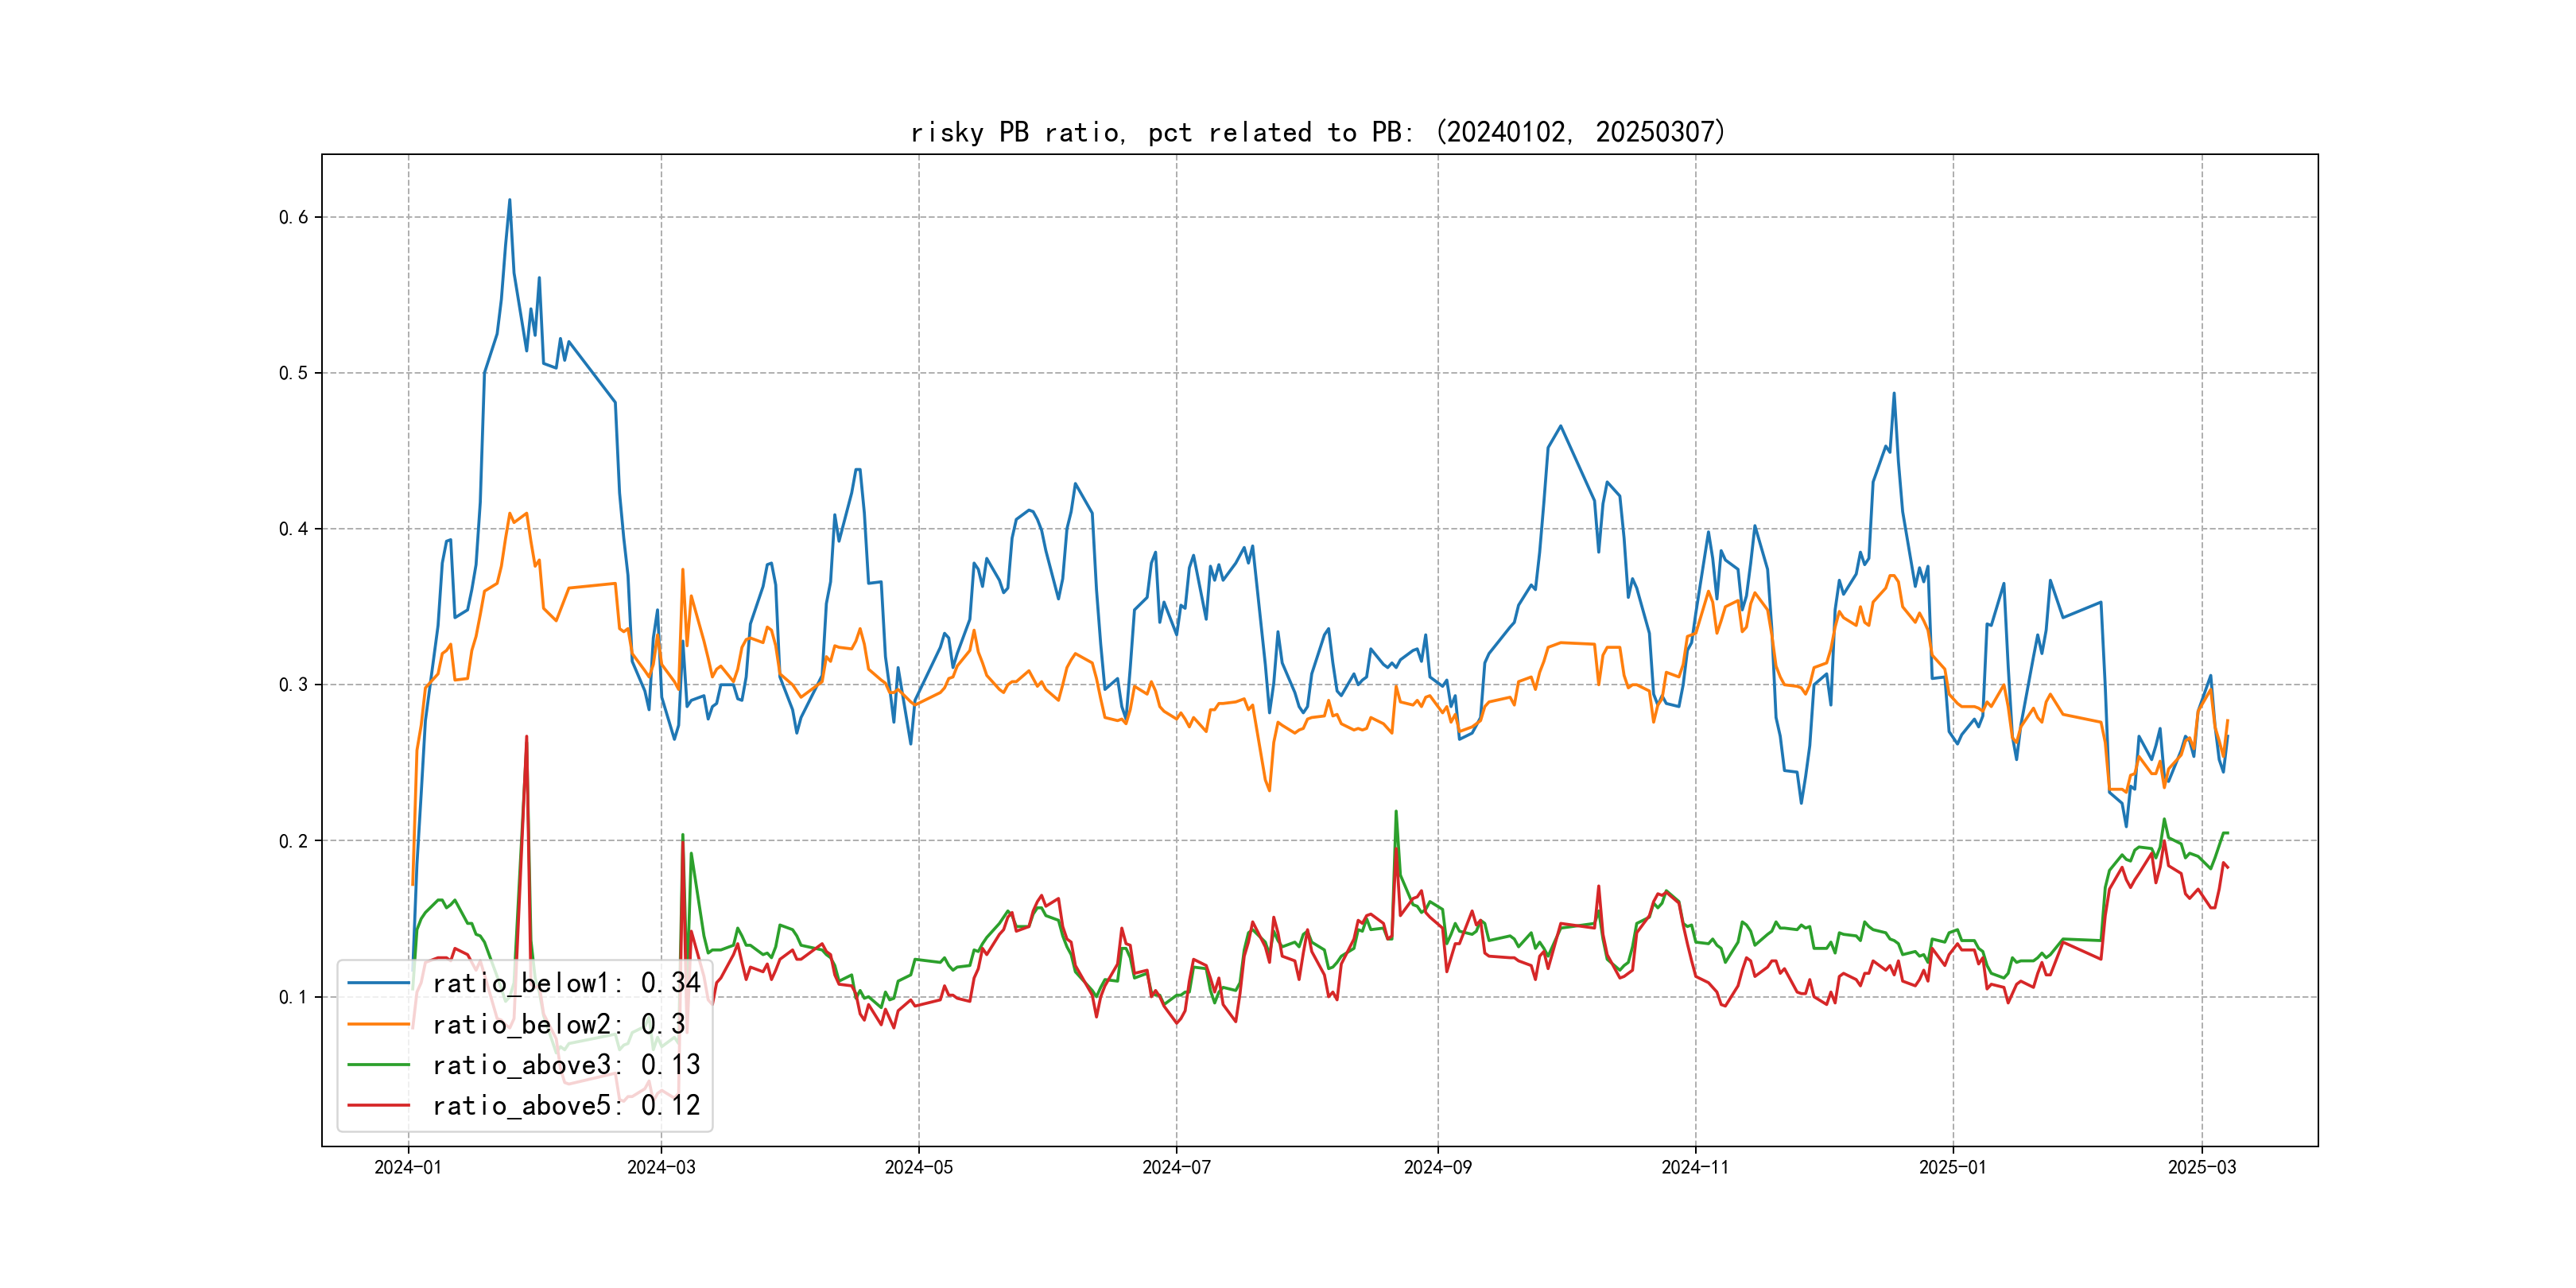Select the 'ratio_below2: 0.3' legend label
The height and width of the screenshot is (1288, 2576).
pos(558,1024)
